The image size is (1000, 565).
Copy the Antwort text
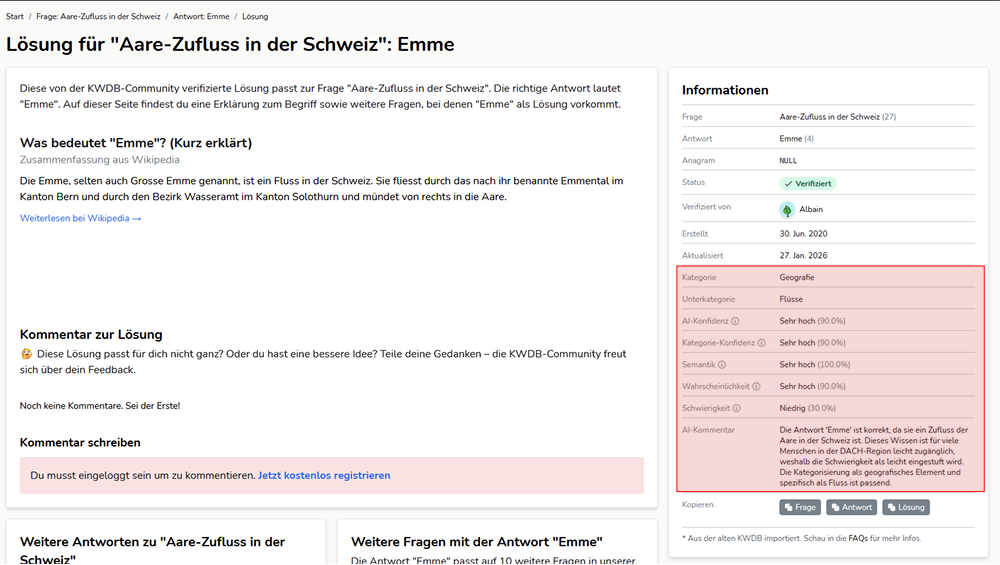850,507
